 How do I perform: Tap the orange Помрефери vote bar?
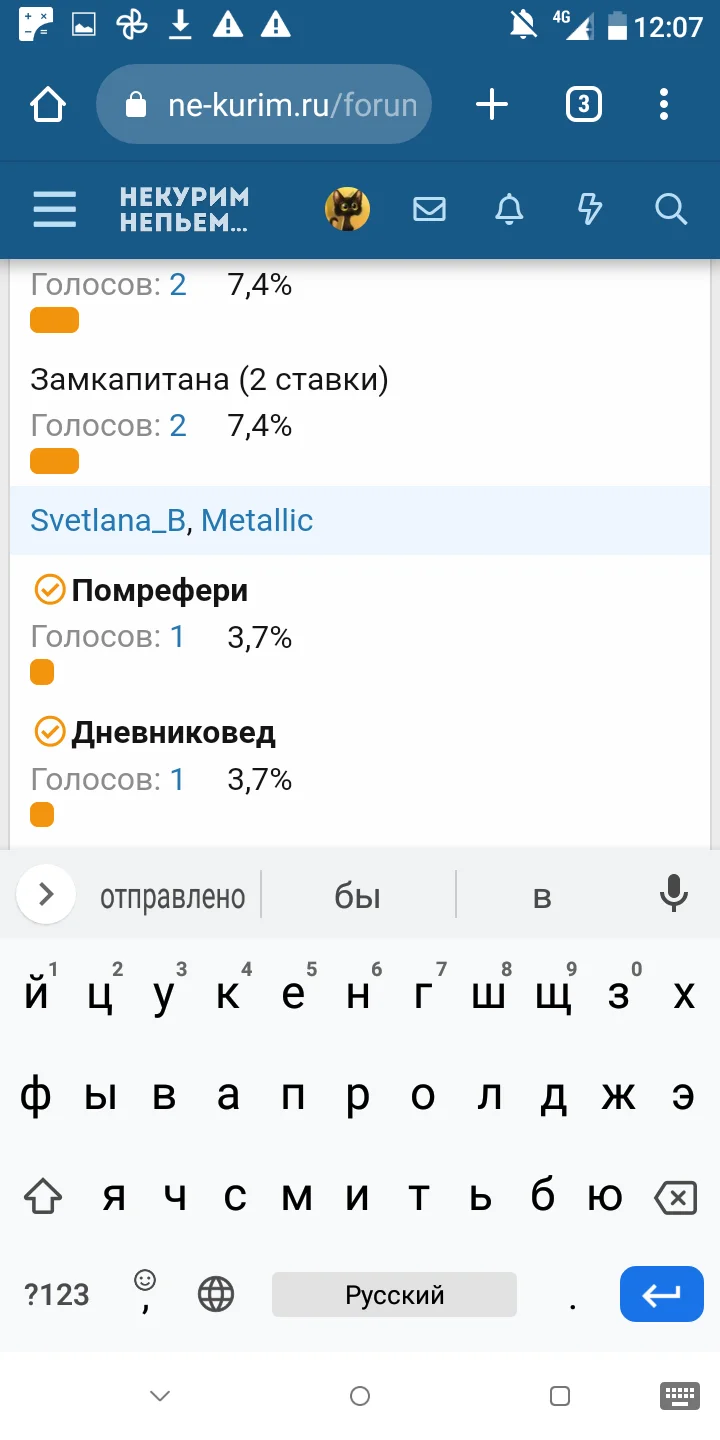[42, 673]
